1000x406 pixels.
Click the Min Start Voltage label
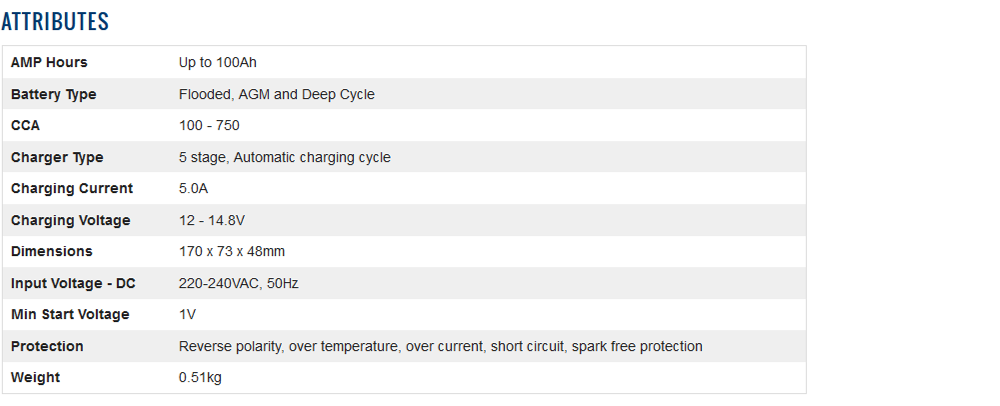[70, 314]
